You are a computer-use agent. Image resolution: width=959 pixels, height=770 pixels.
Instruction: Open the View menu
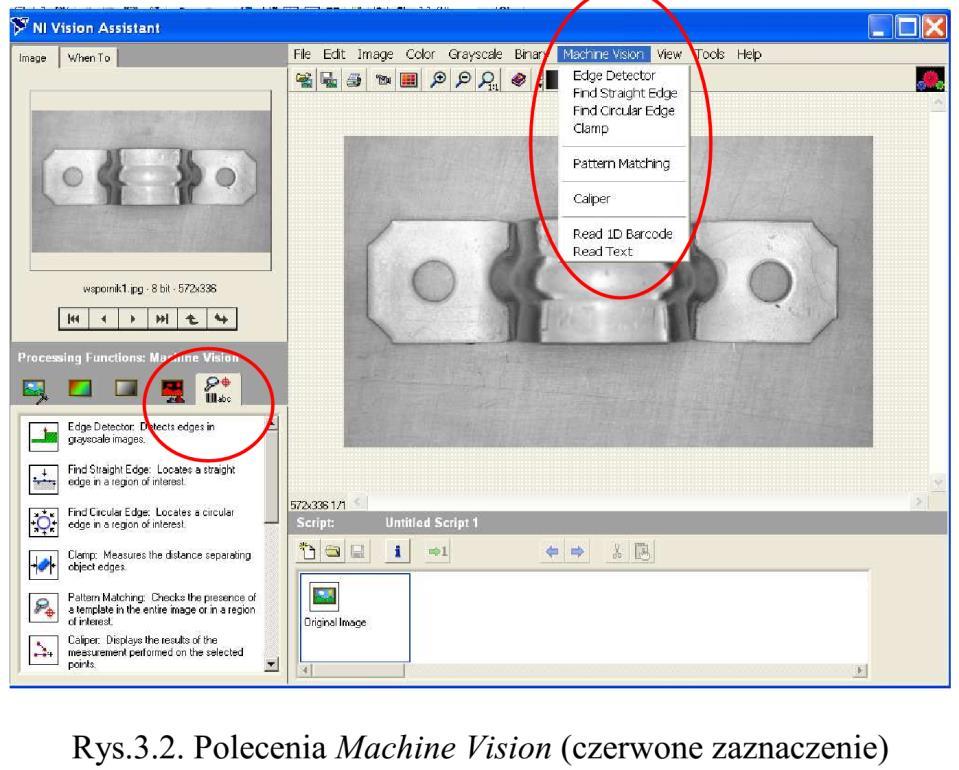pos(669,54)
